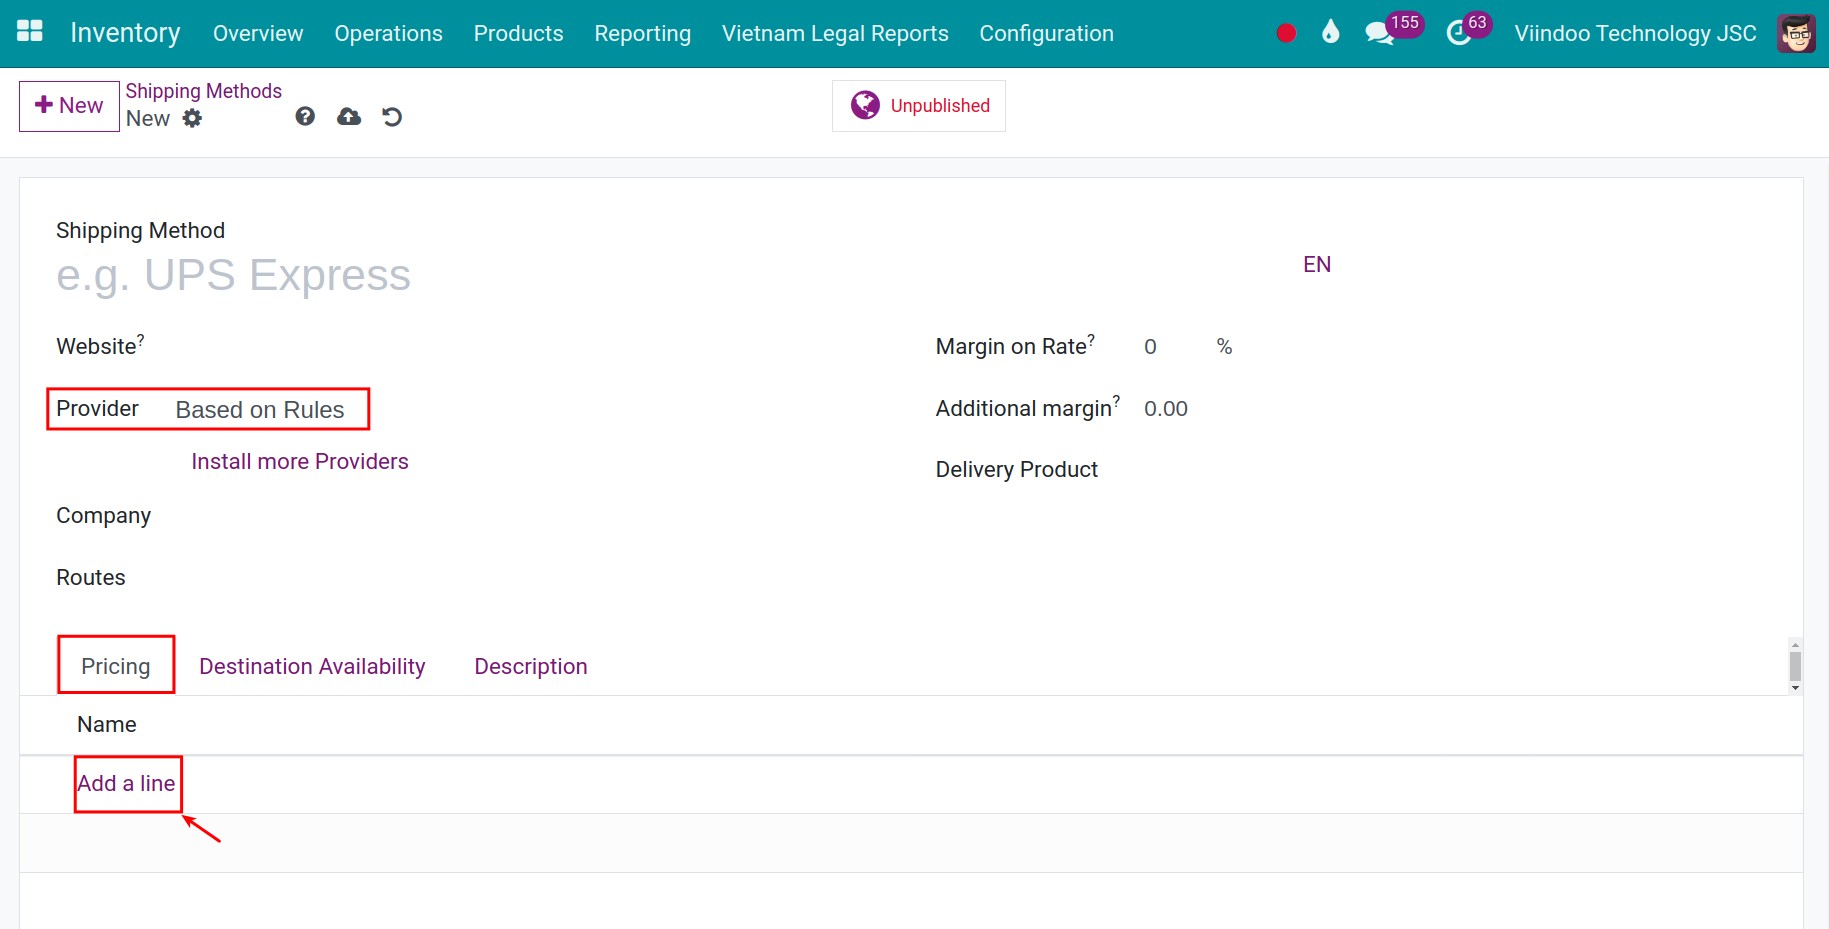Open the Configuration menu
Image resolution: width=1829 pixels, height=929 pixels.
1046,33
